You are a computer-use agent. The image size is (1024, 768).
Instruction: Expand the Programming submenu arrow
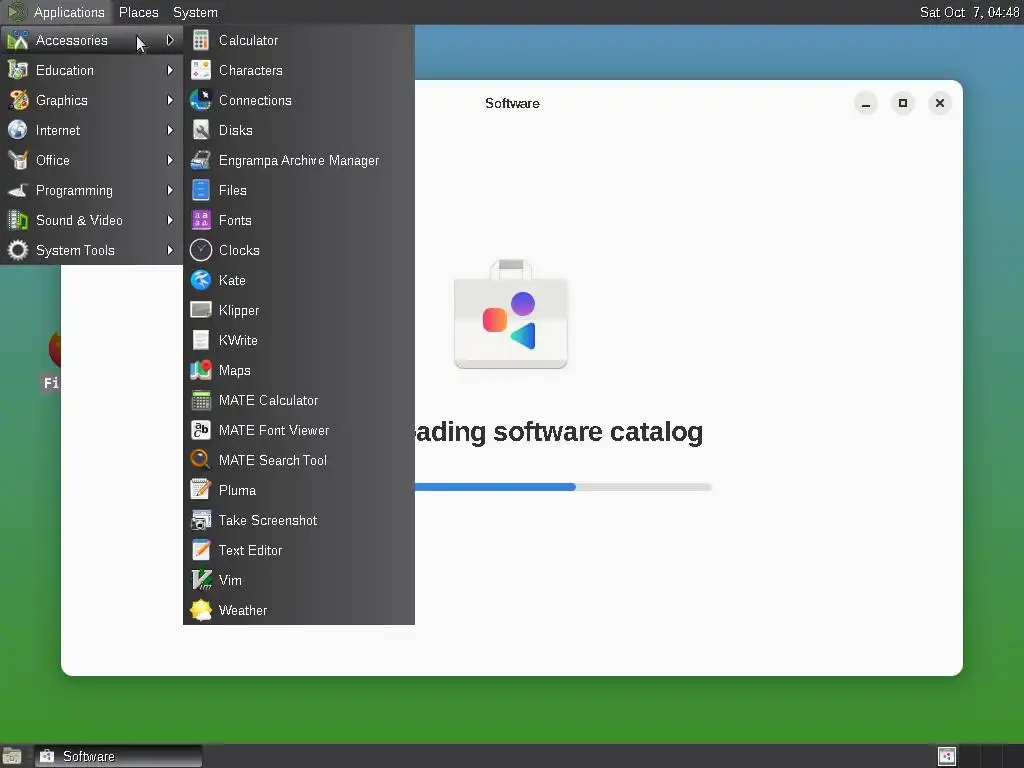(x=170, y=191)
